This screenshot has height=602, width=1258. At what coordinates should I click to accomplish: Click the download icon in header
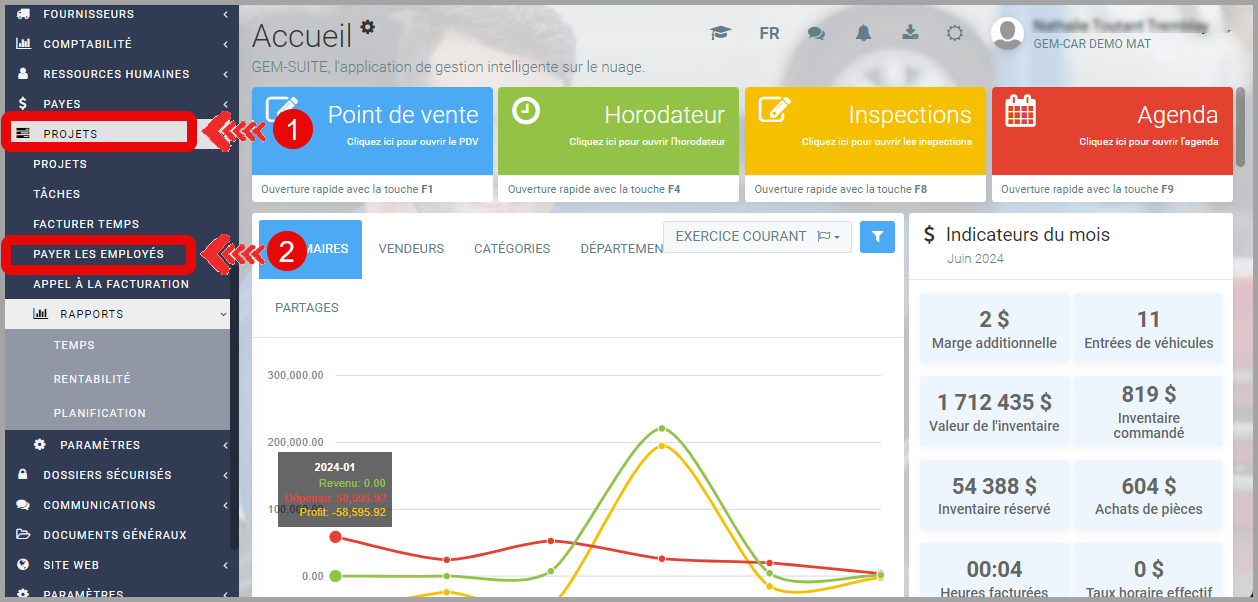[x=910, y=33]
